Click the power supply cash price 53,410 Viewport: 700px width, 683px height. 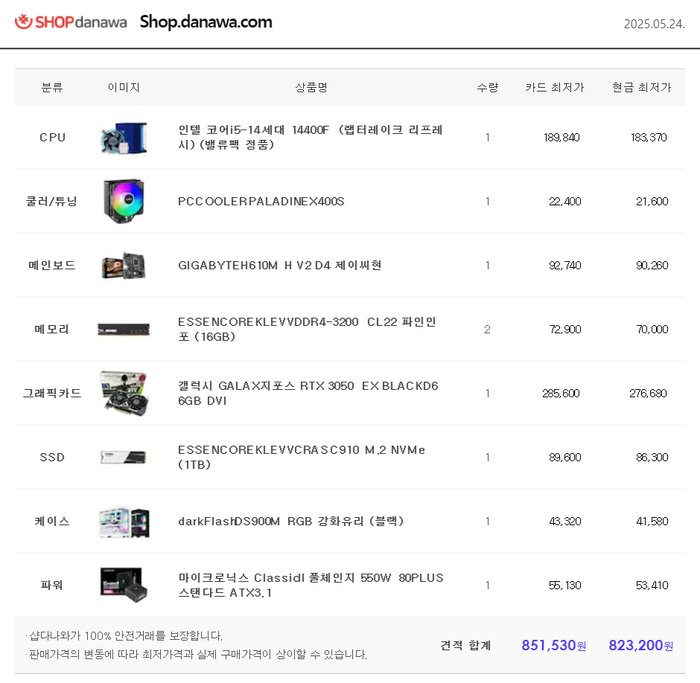[x=652, y=585]
